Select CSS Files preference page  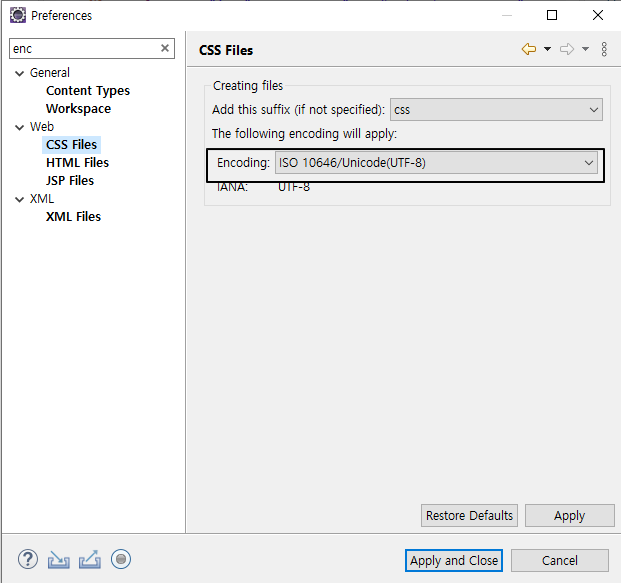coord(71,145)
